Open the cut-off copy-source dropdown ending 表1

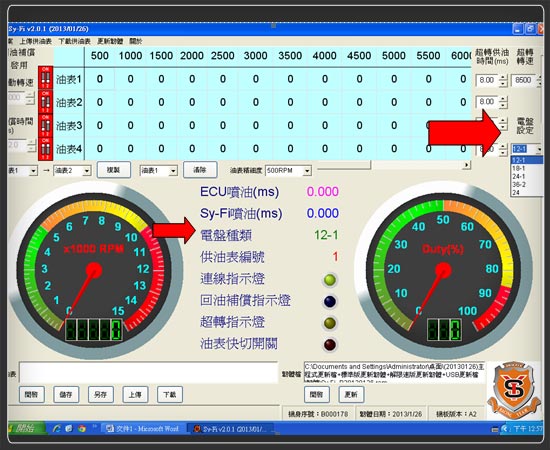pyautogui.click(x=22, y=171)
